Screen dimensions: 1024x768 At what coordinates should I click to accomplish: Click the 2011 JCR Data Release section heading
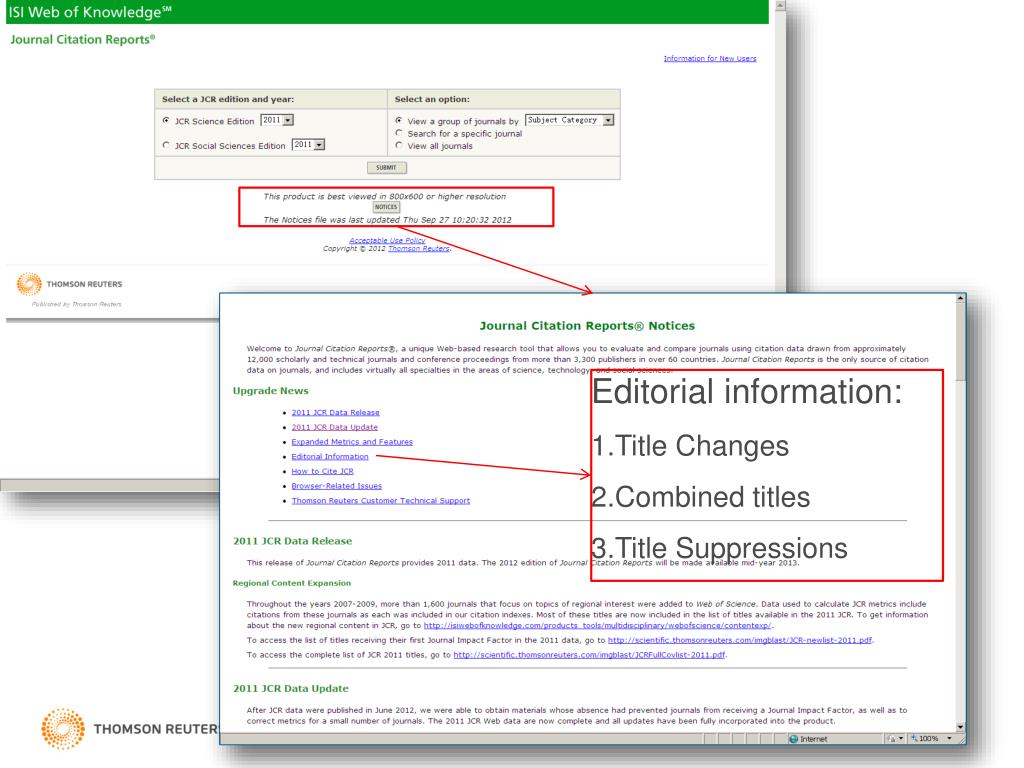(x=293, y=541)
